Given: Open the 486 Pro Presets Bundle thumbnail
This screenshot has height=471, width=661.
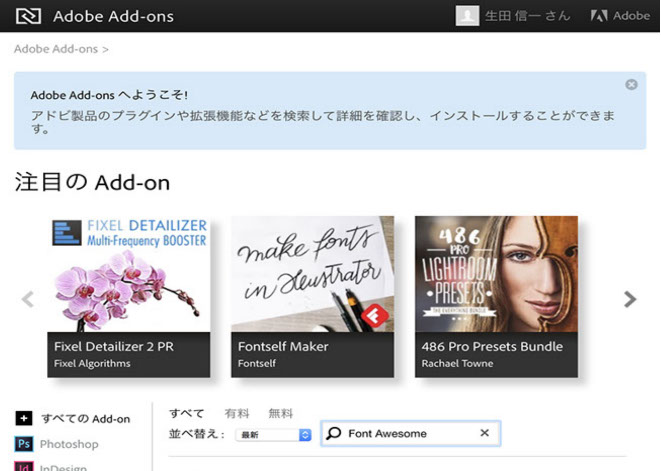Looking at the screenshot, I should pos(496,274).
